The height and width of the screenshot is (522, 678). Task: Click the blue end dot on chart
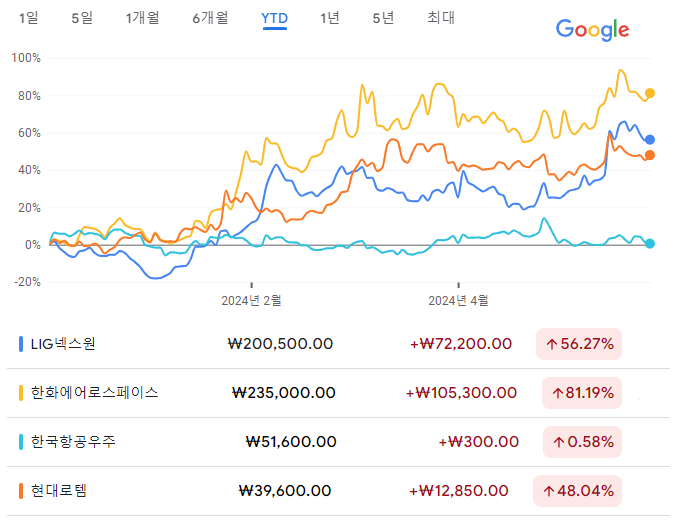pos(649,140)
